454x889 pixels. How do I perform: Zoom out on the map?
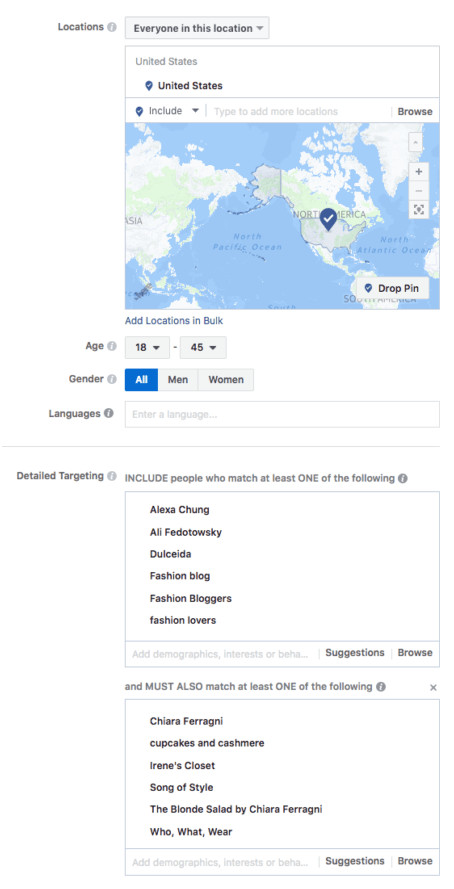(x=418, y=190)
